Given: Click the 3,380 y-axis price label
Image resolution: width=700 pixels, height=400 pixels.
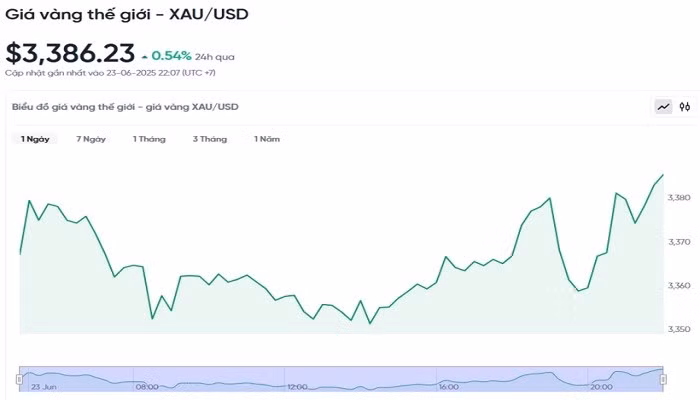Looking at the screenshot, I should tap(679, 197).
